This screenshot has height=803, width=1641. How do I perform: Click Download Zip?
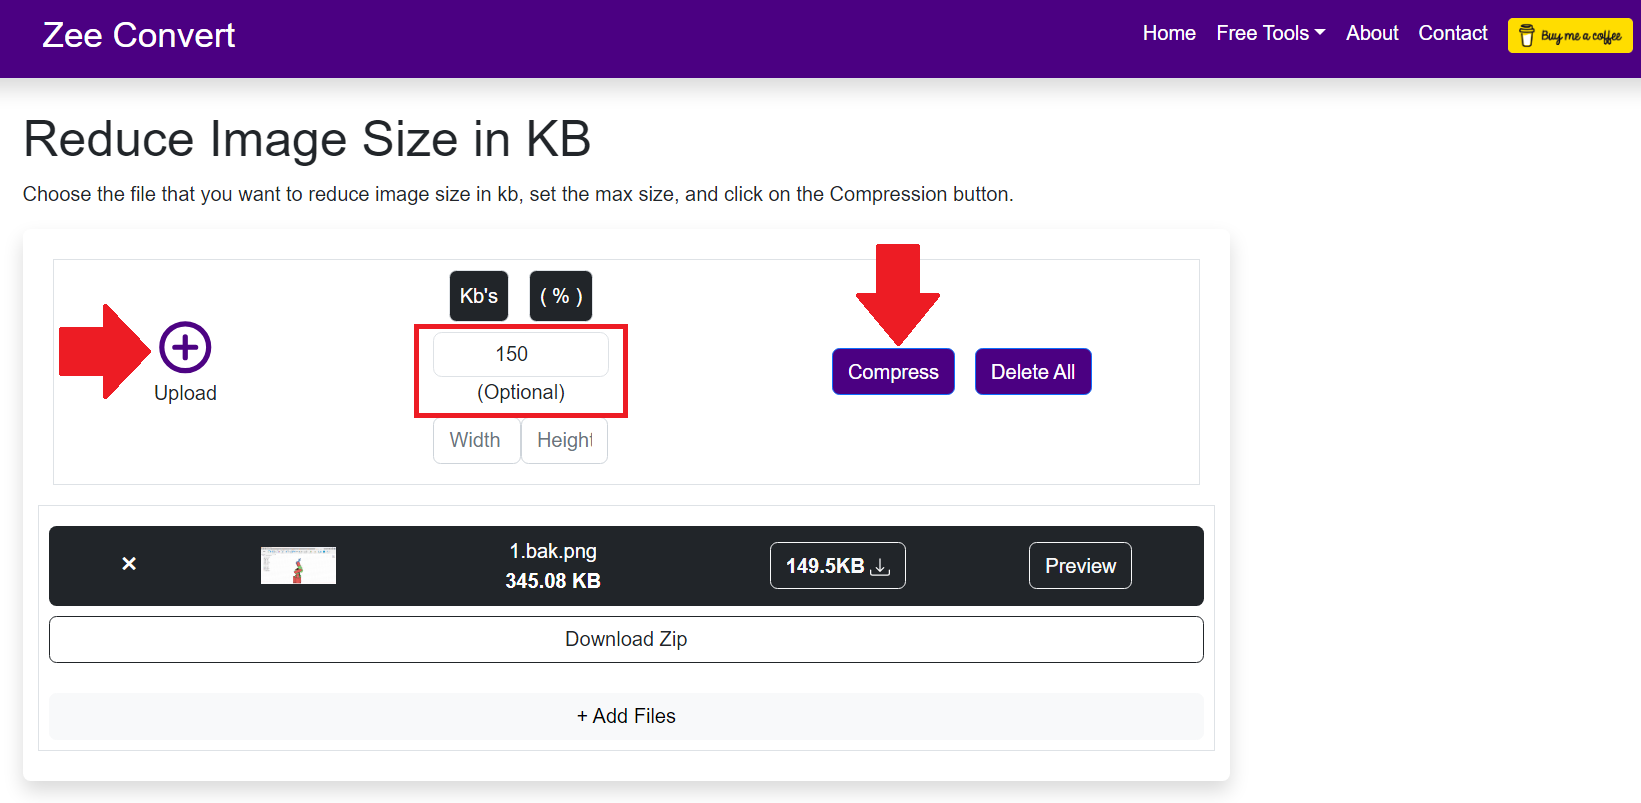tap(626, 639)
